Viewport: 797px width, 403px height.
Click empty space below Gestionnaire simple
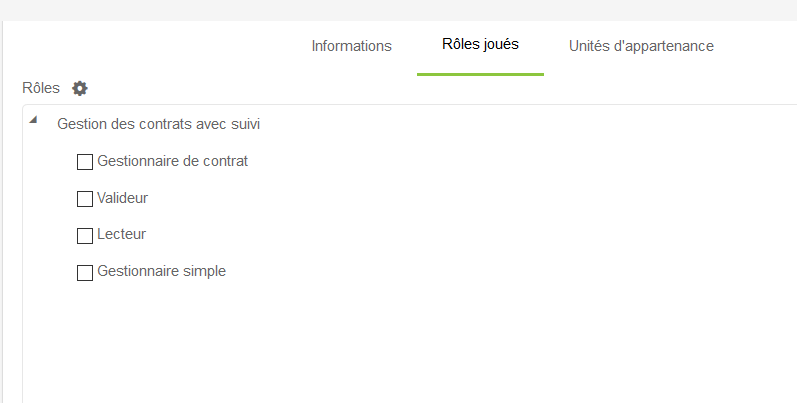[300, 340]
